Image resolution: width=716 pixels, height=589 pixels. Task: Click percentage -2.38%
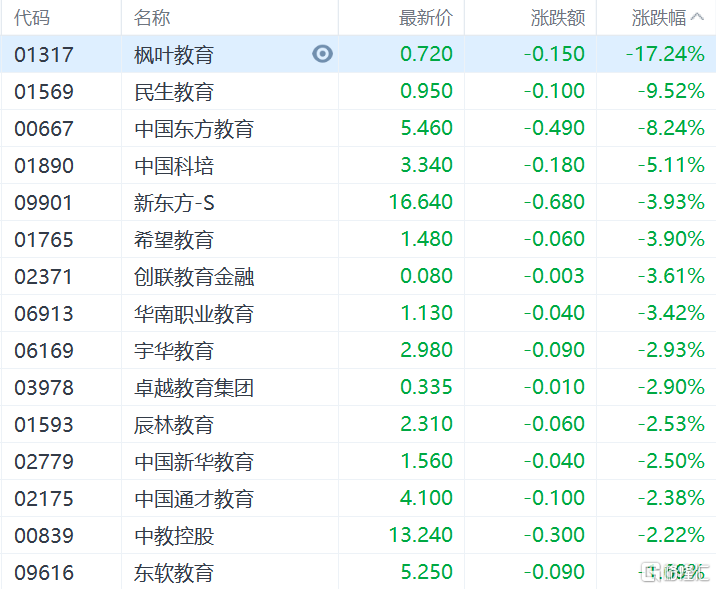(x=671, y=498)
